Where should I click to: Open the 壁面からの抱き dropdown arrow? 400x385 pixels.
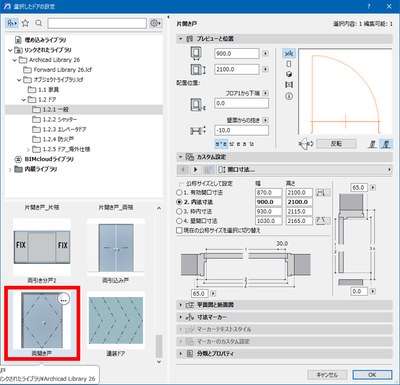pyautogui.click(x=265, y=120)
